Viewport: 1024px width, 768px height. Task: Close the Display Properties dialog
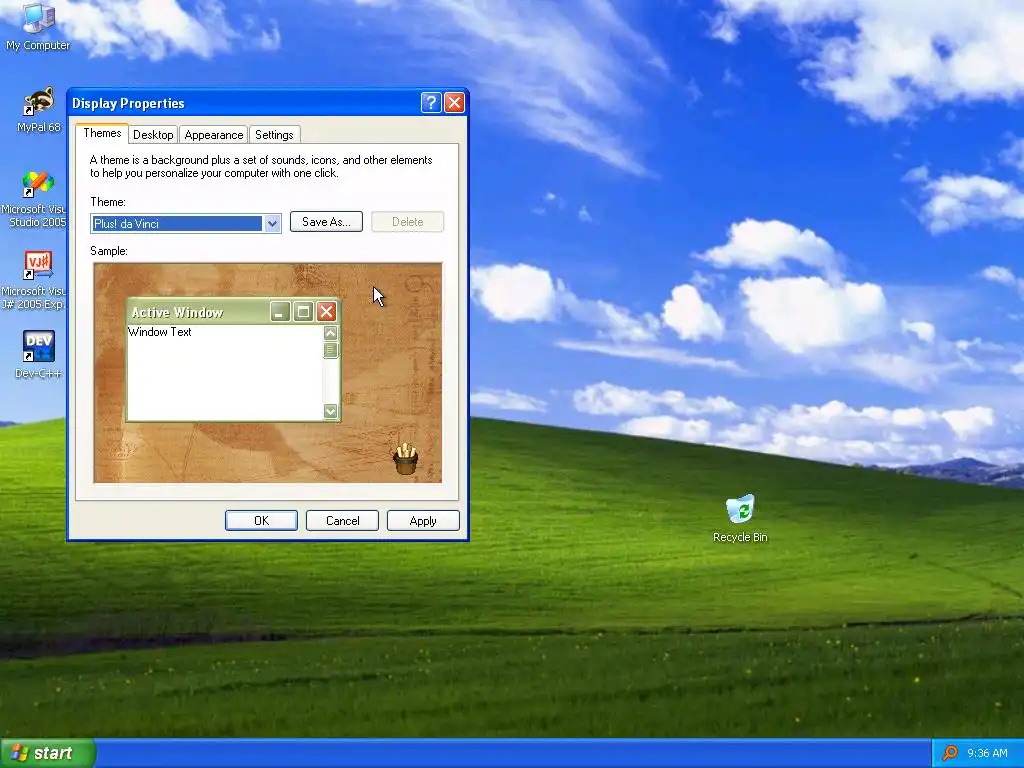coord(455,103)
